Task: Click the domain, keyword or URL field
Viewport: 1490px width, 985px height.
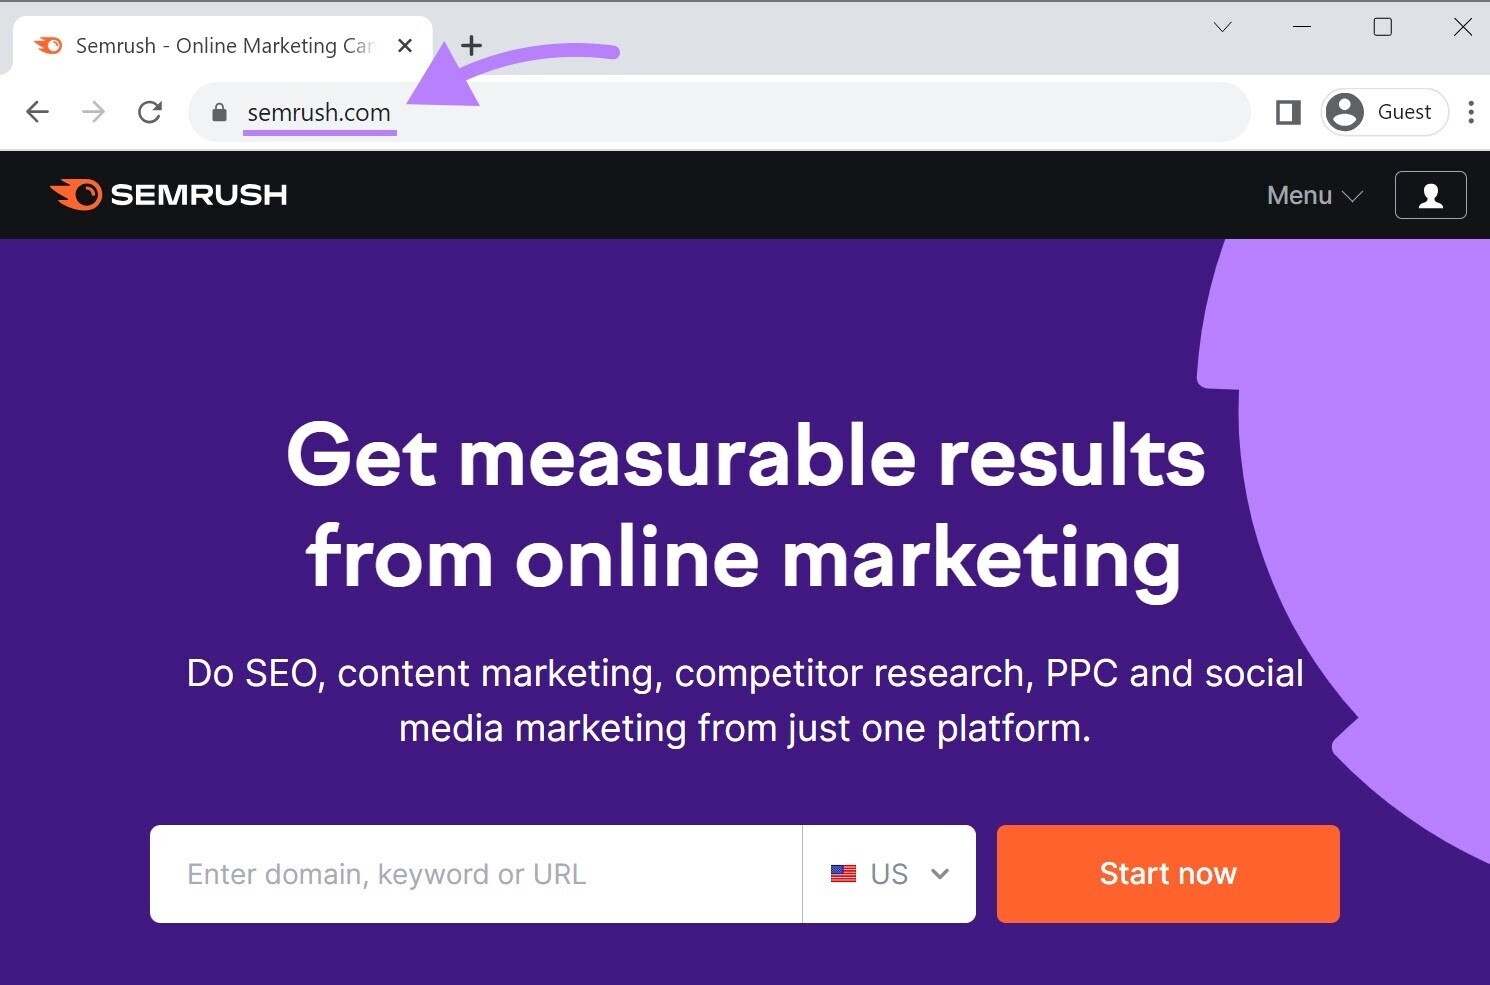Action: (x=476, y=874)
